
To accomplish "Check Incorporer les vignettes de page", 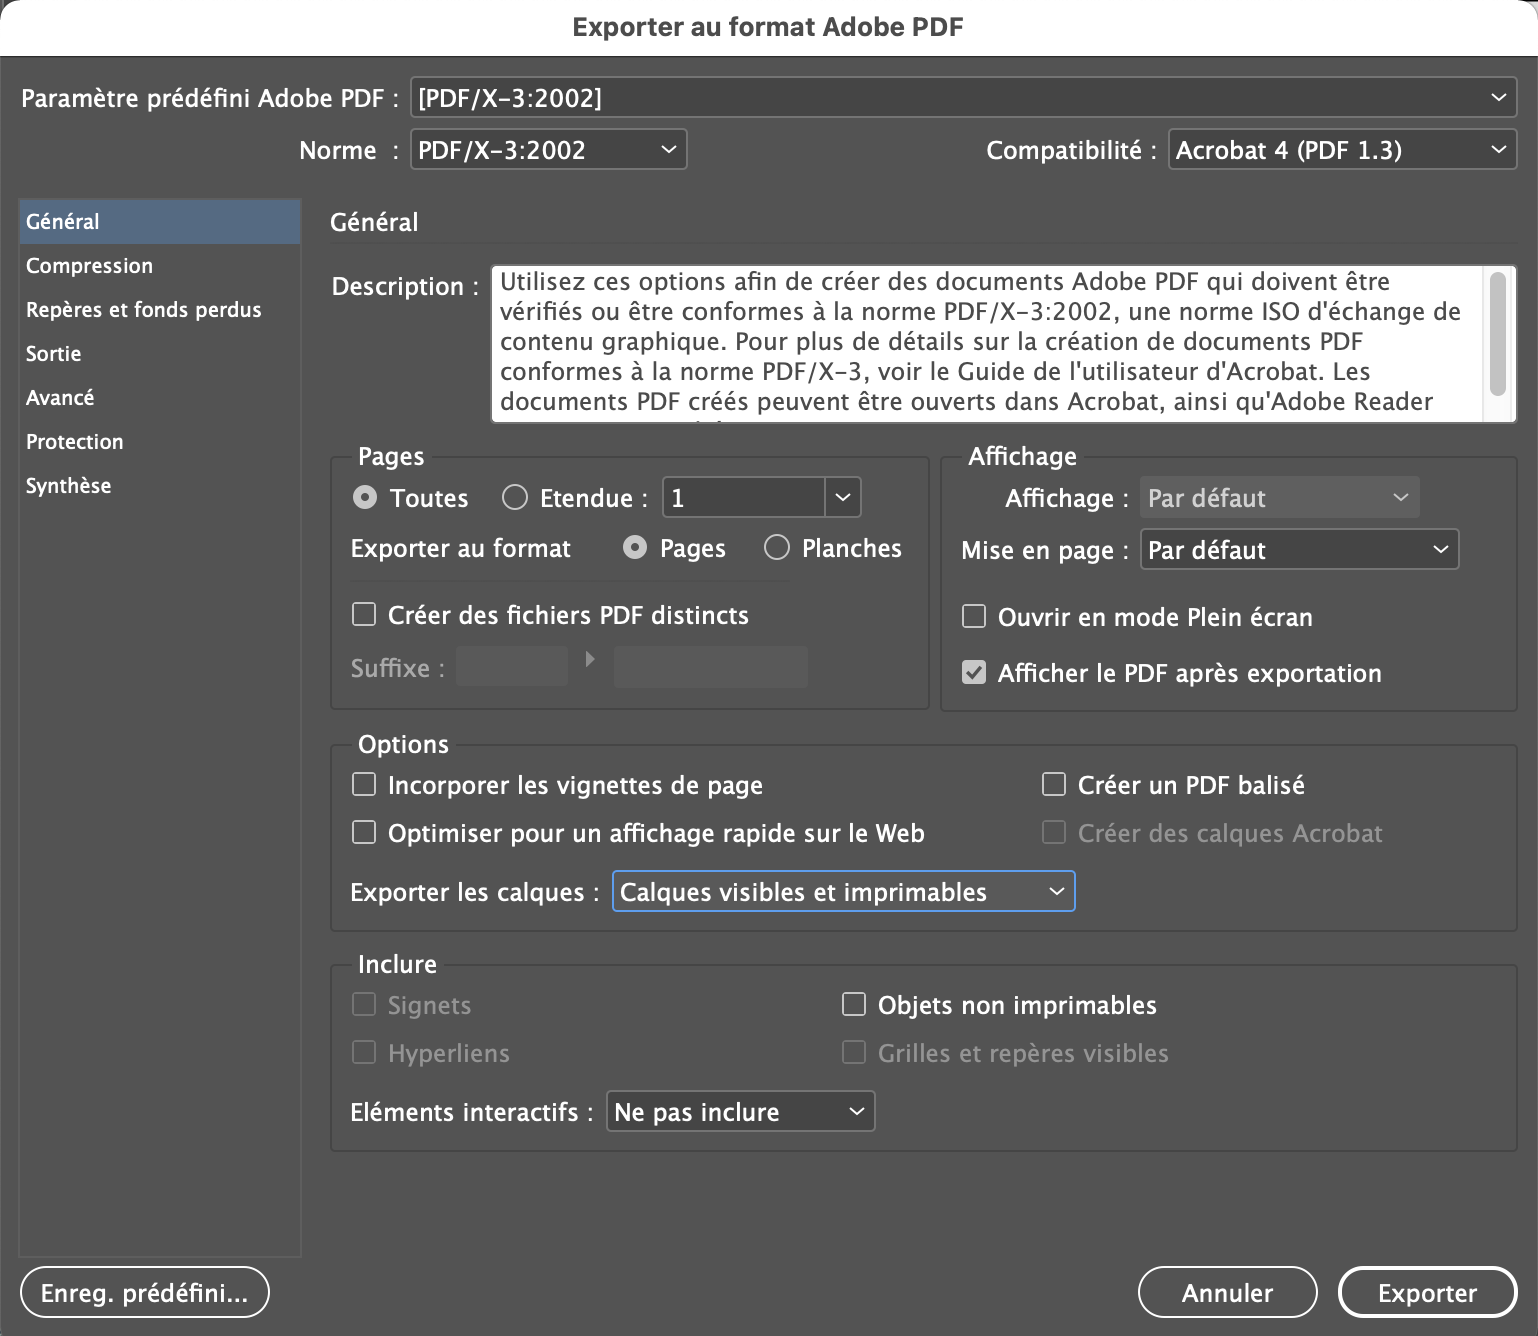I will pos(364,785).
